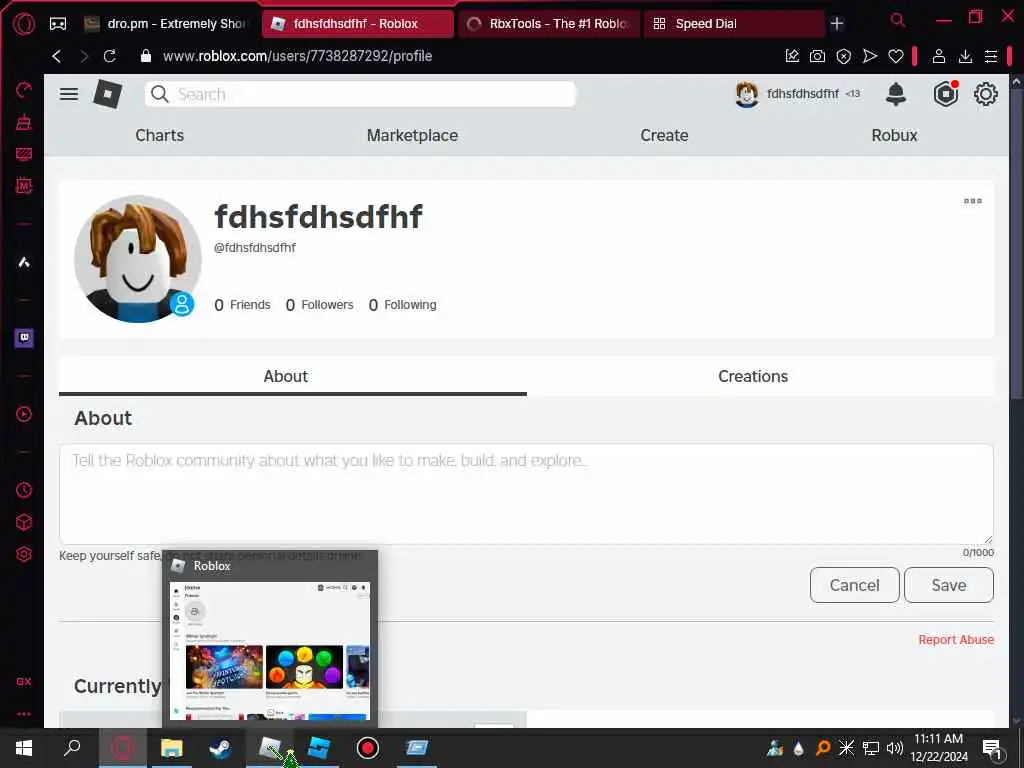
Task: Open Roblox notifications bell
Action: (x=895, y=94)
